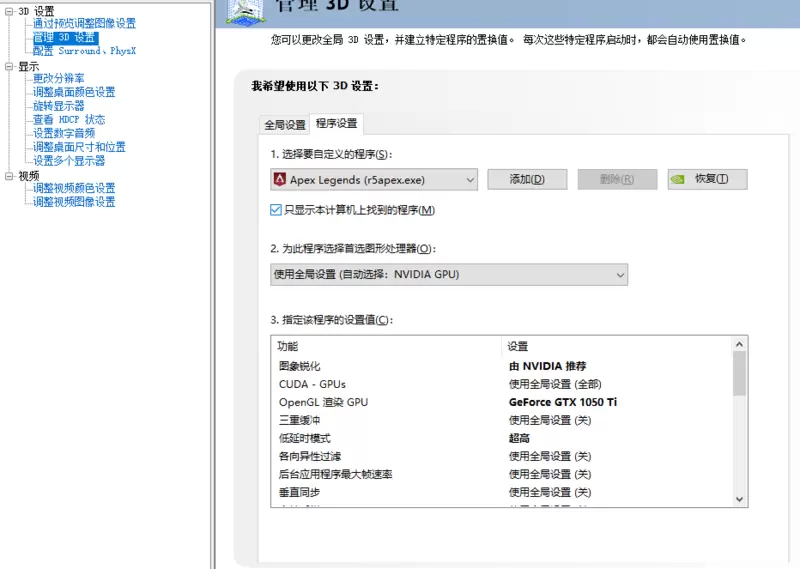Image resolution: width=800 pixels, height=569 pixels.
Task: Select the 低延时模式 feature row
Action: click(x=502, y=438)
